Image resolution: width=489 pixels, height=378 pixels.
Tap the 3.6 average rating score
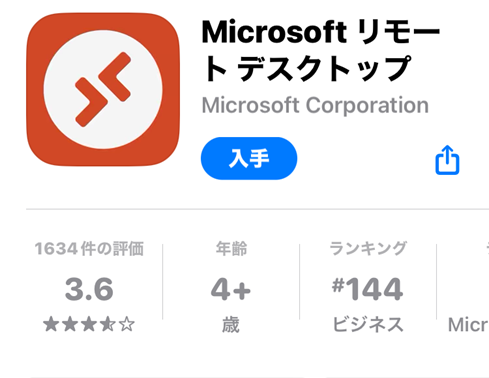pyautogui.click(x=89, y=289)
